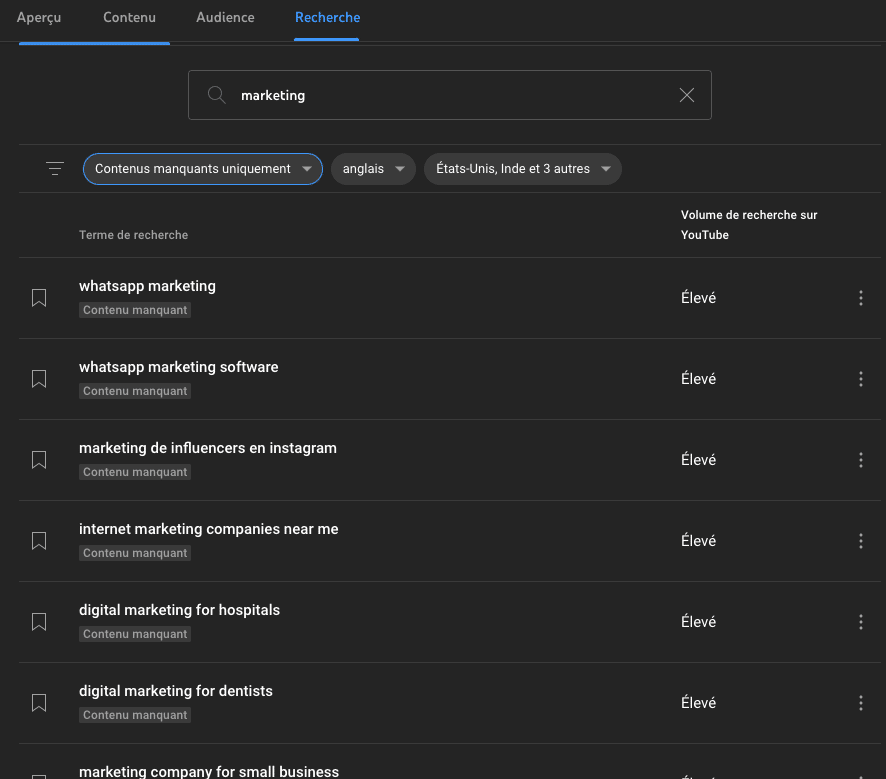
Task: Open more options for digital marketing for dentists
Action: [x=860, y=703]
